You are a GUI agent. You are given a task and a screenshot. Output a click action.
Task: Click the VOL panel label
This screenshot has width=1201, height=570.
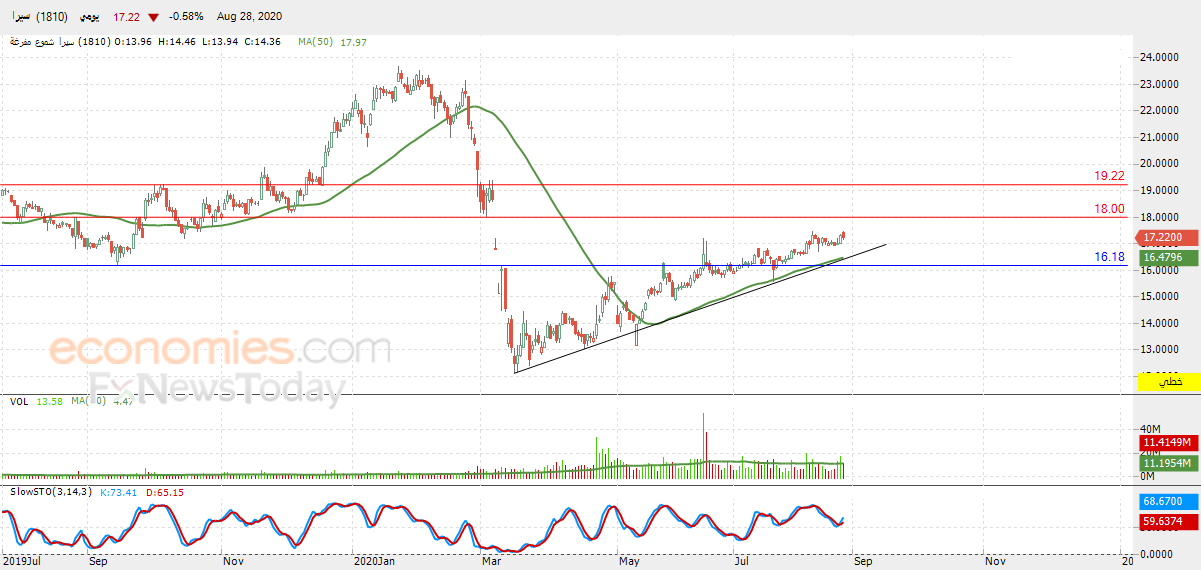[x=19, y=401]
